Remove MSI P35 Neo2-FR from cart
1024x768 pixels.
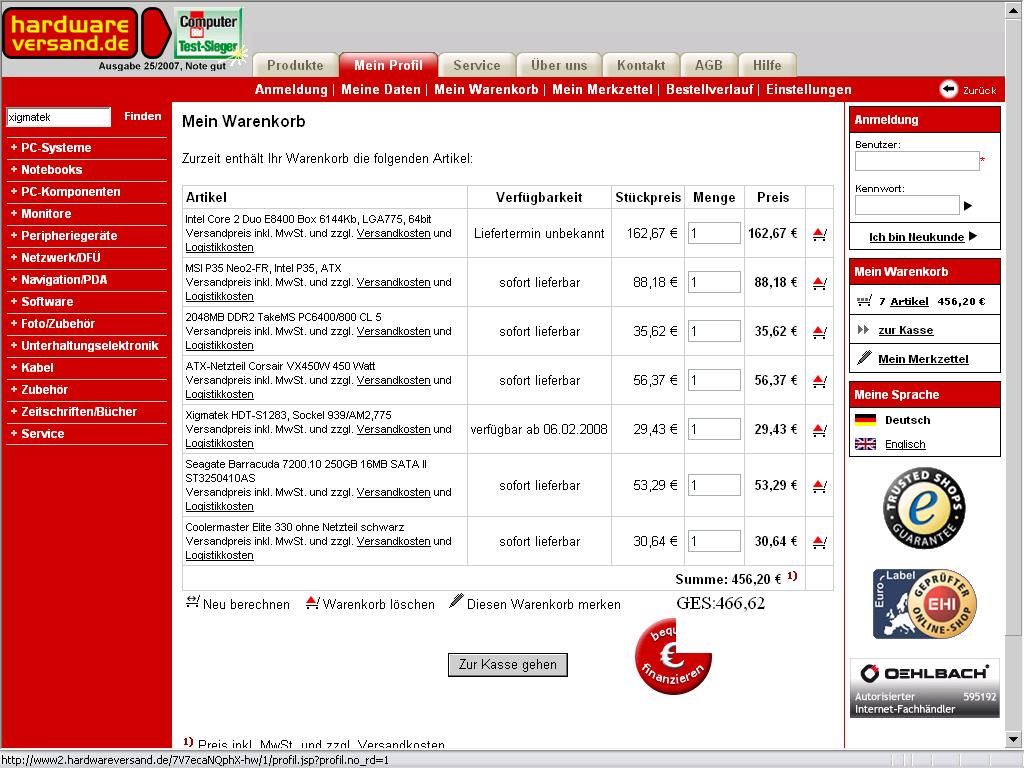[x=820, y=283]
